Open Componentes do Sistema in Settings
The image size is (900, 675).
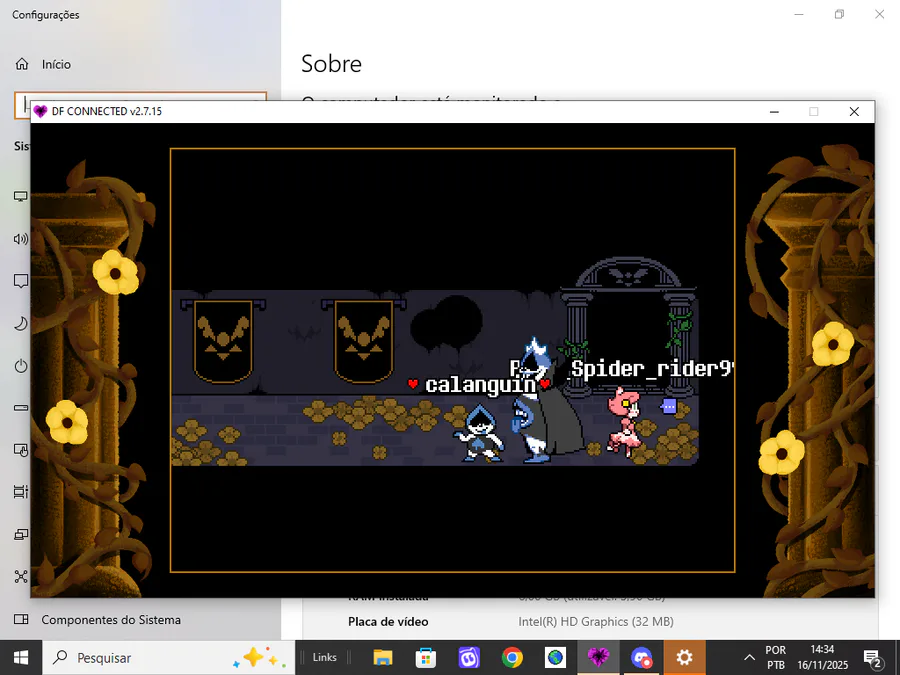pos(98,620)
